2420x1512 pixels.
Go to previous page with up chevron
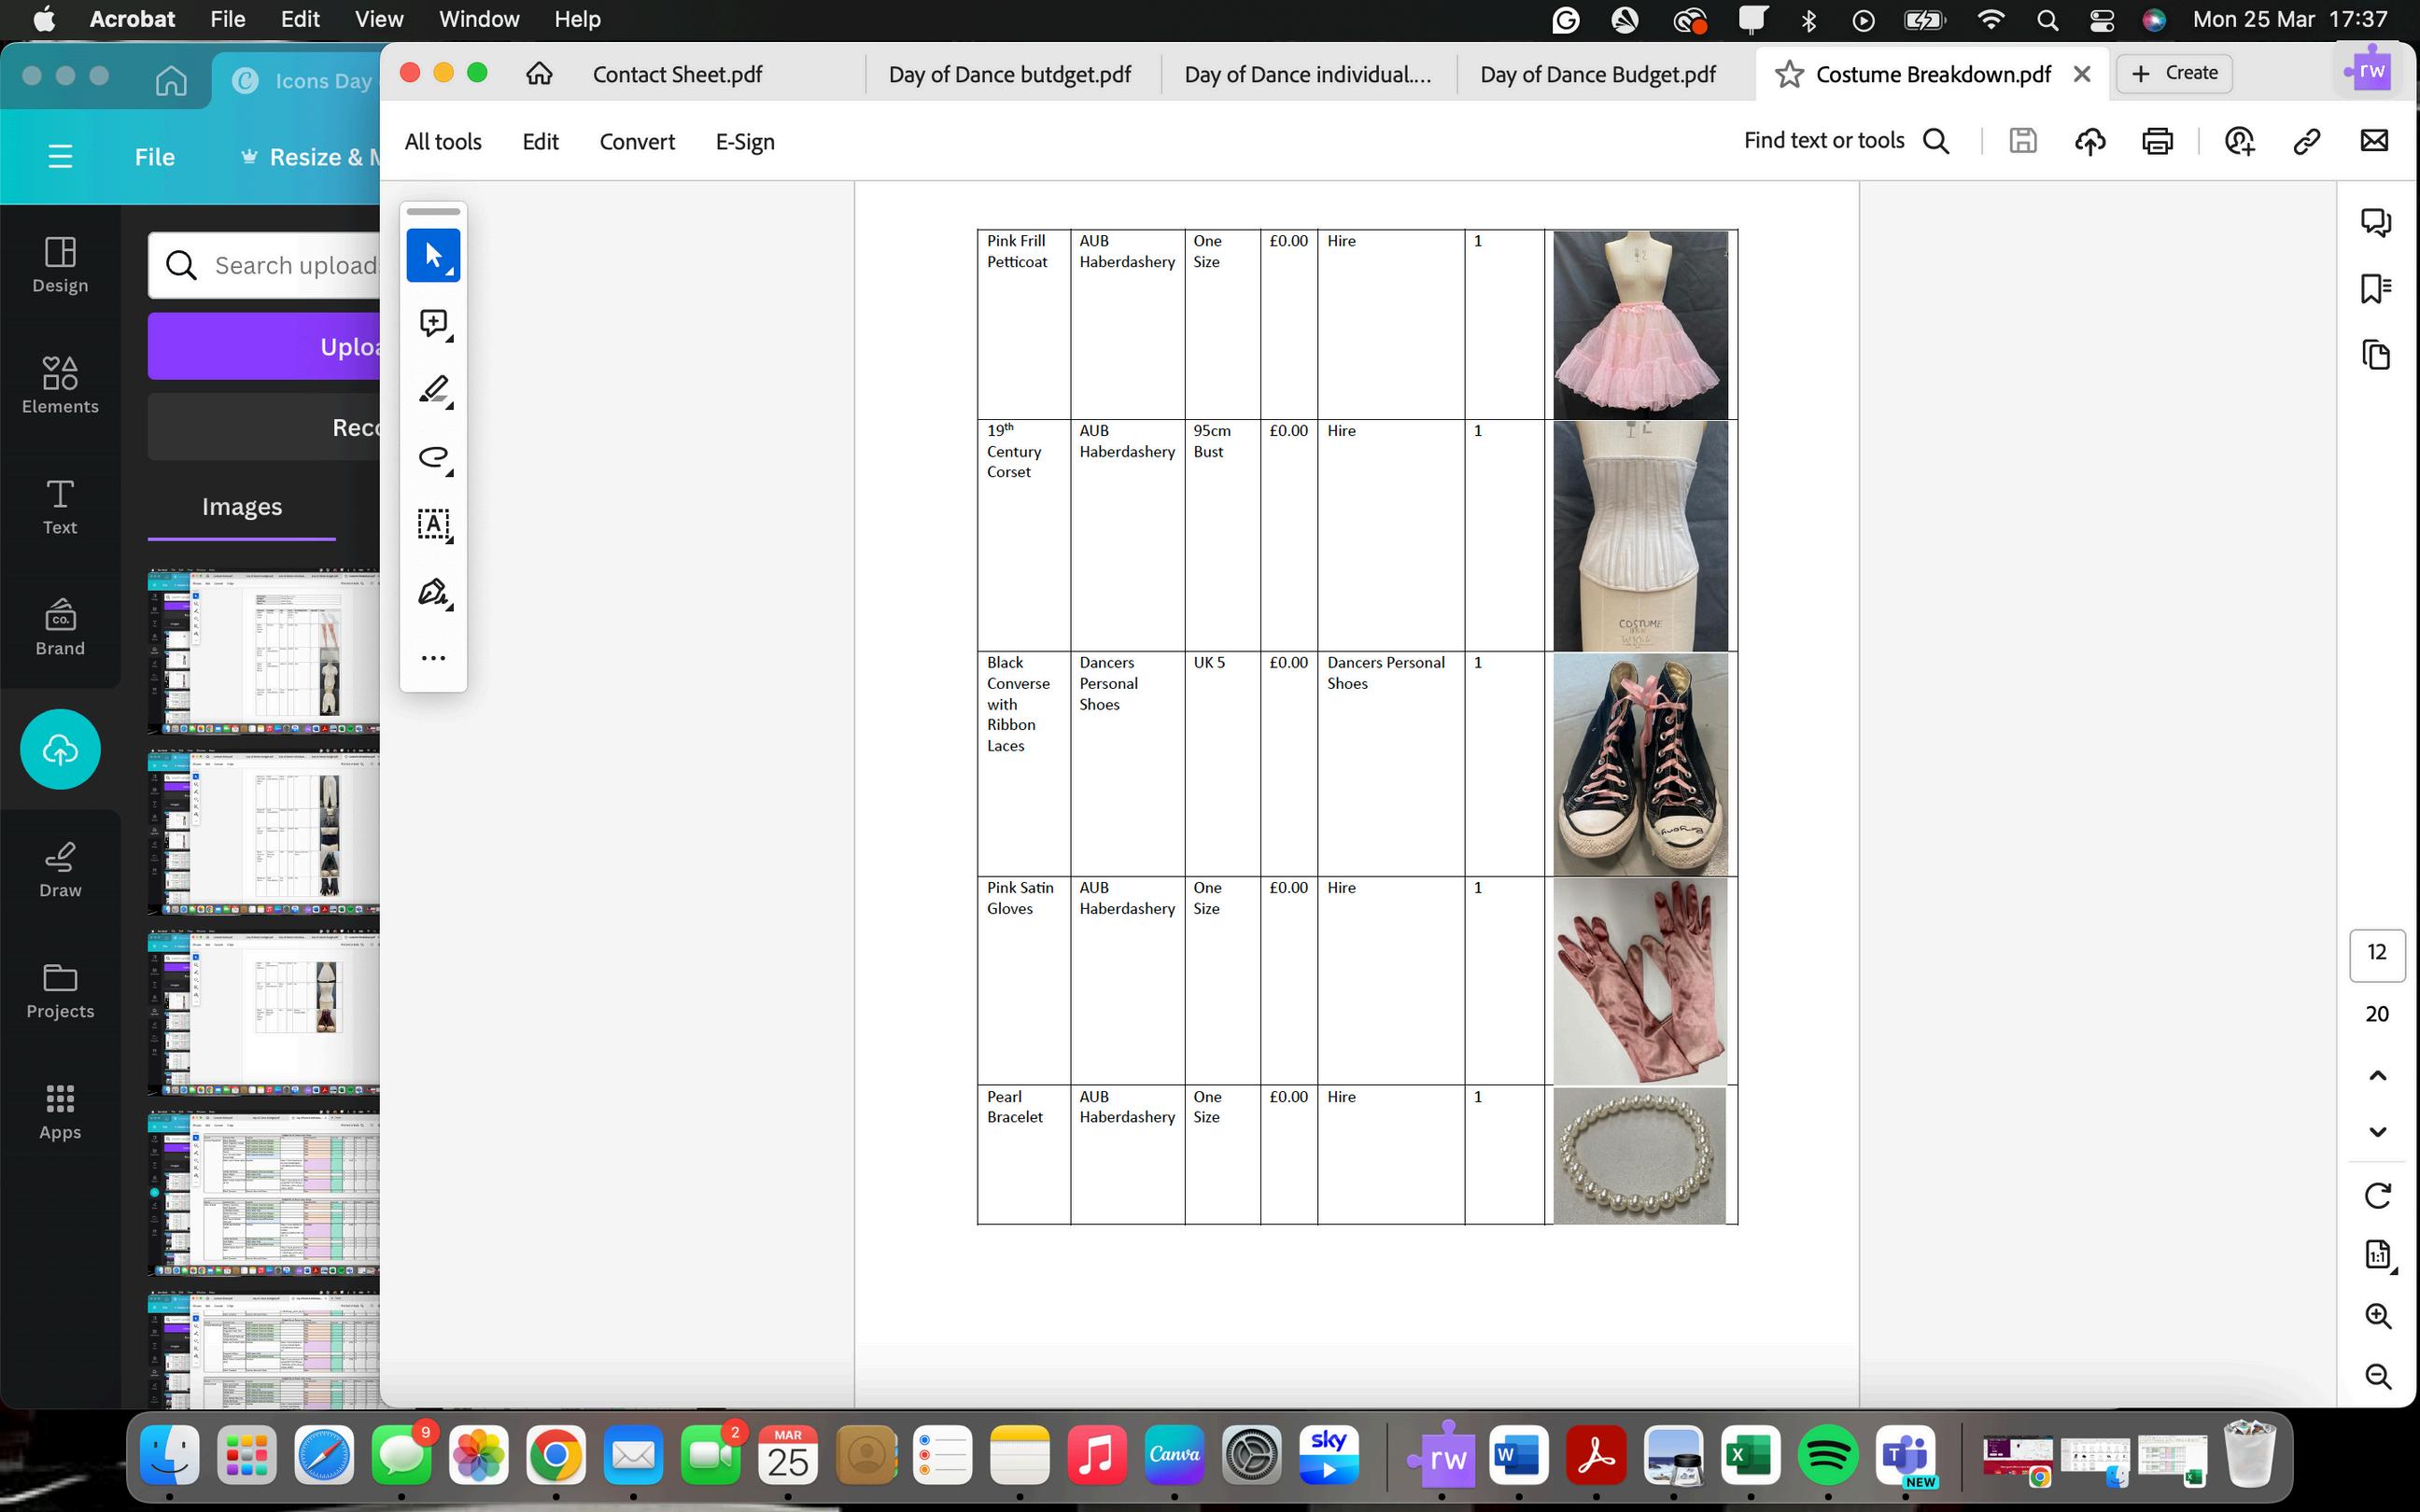(2377, 1076)
